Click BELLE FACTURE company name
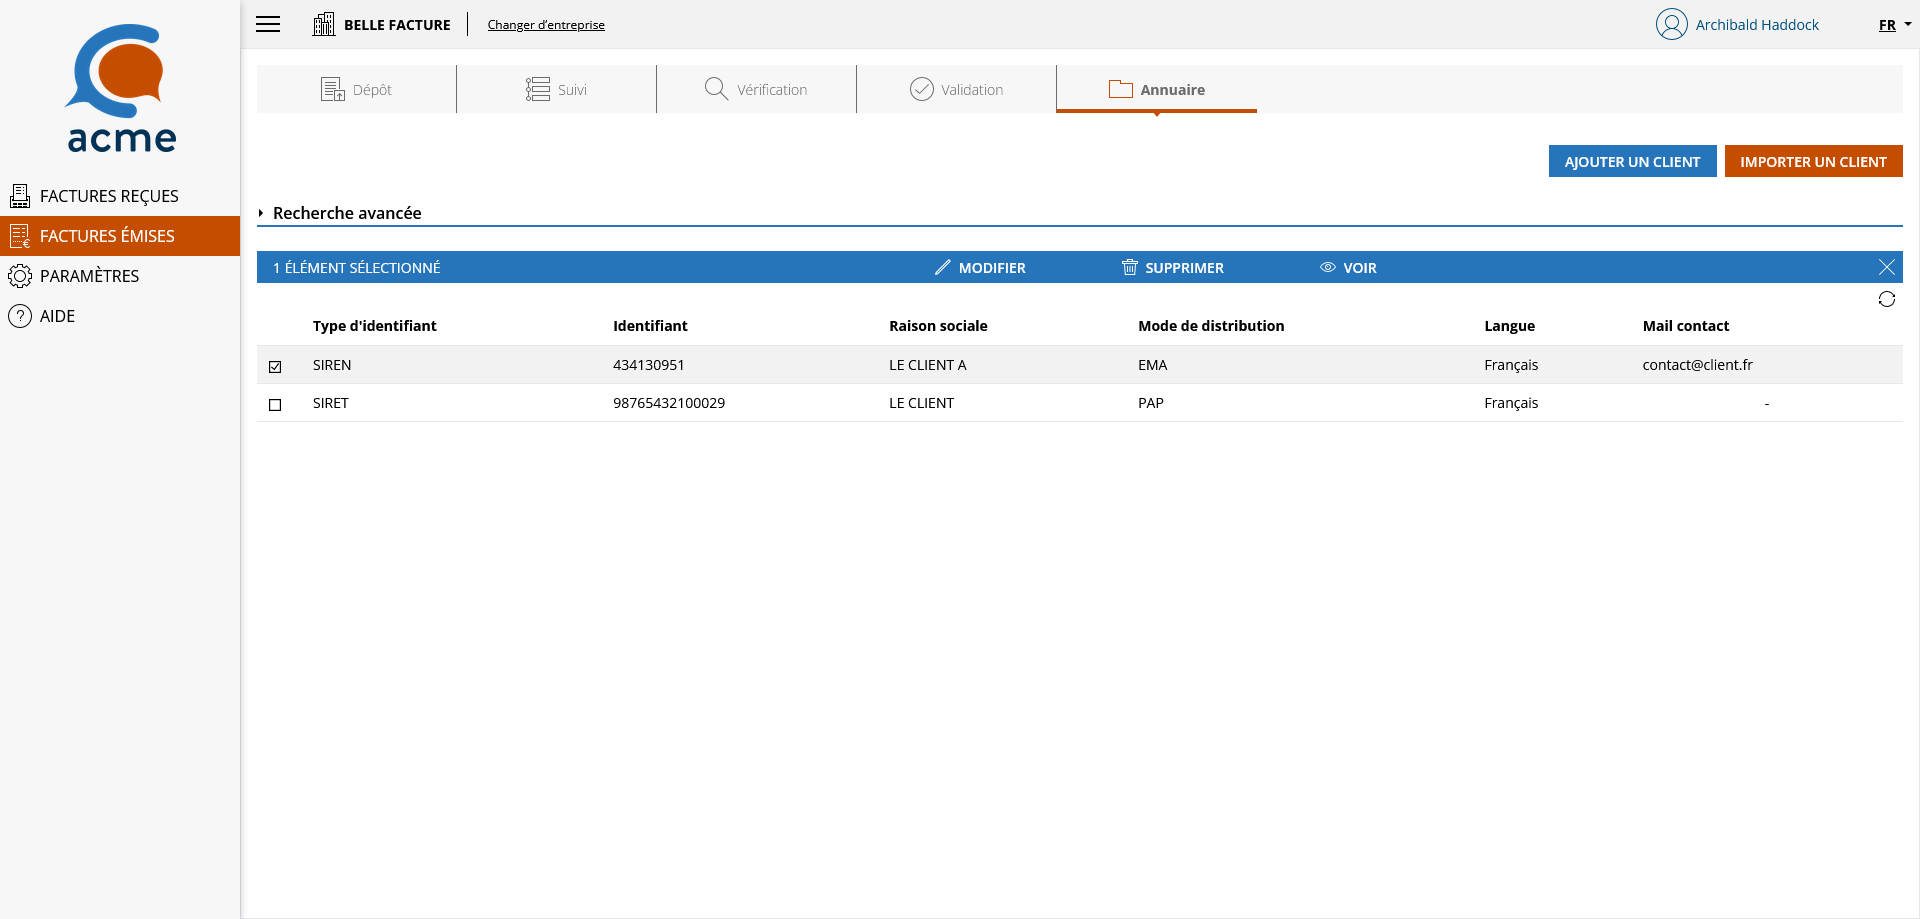This screenshot has height=919, width=1920. click(397, 25)
